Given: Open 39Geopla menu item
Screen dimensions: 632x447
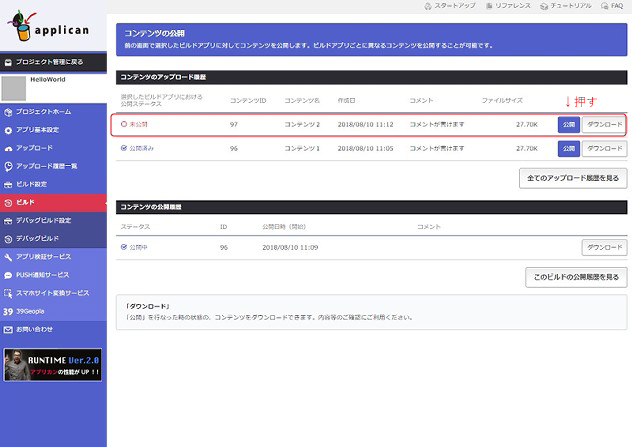Looking at the screenshot, I should tap(53, 312).
